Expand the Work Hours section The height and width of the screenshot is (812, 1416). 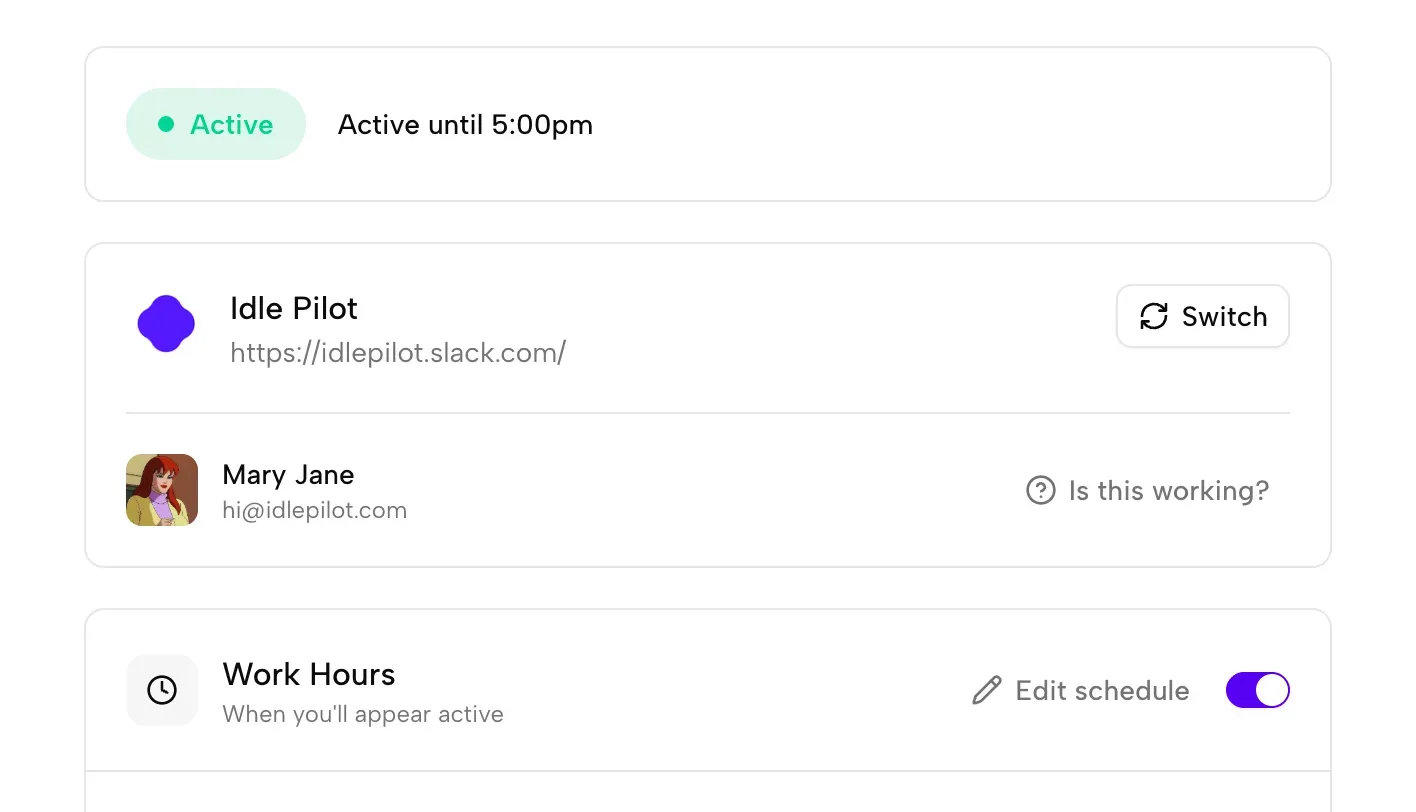pyautogui.click(x=309, y=674)
